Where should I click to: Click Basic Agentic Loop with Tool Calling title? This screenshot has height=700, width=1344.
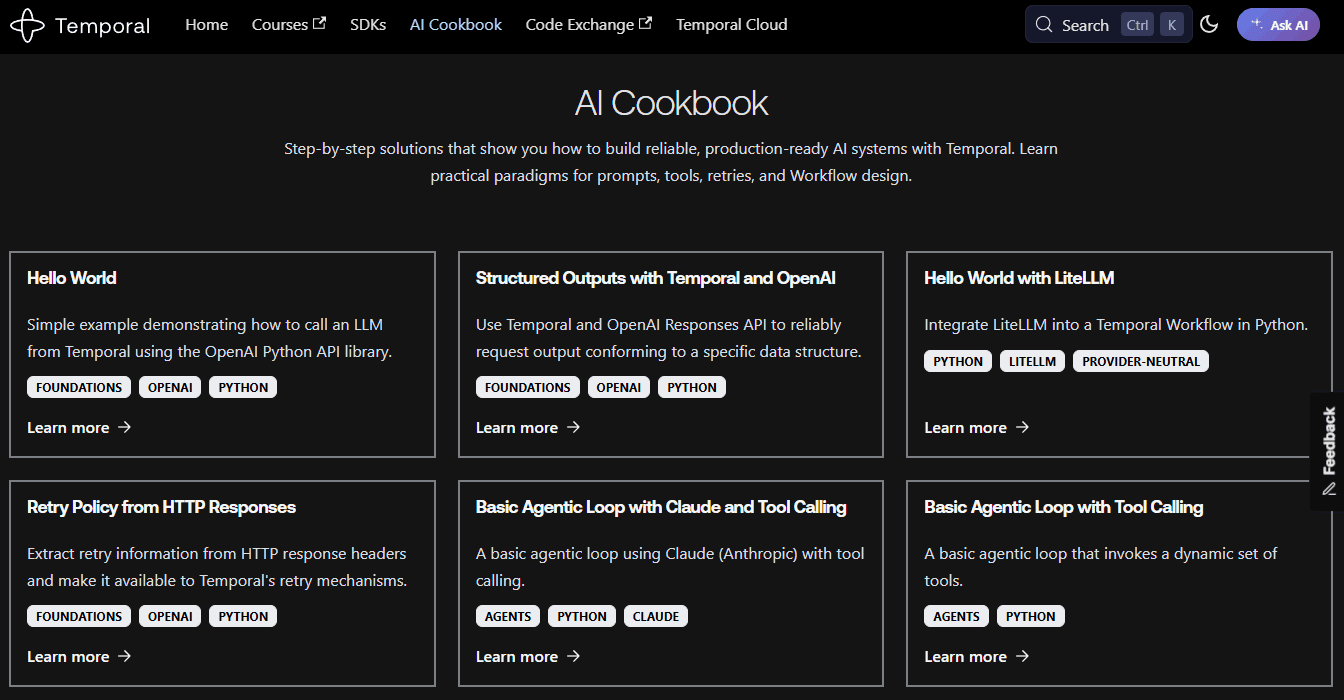click(x=1064, y=507)
